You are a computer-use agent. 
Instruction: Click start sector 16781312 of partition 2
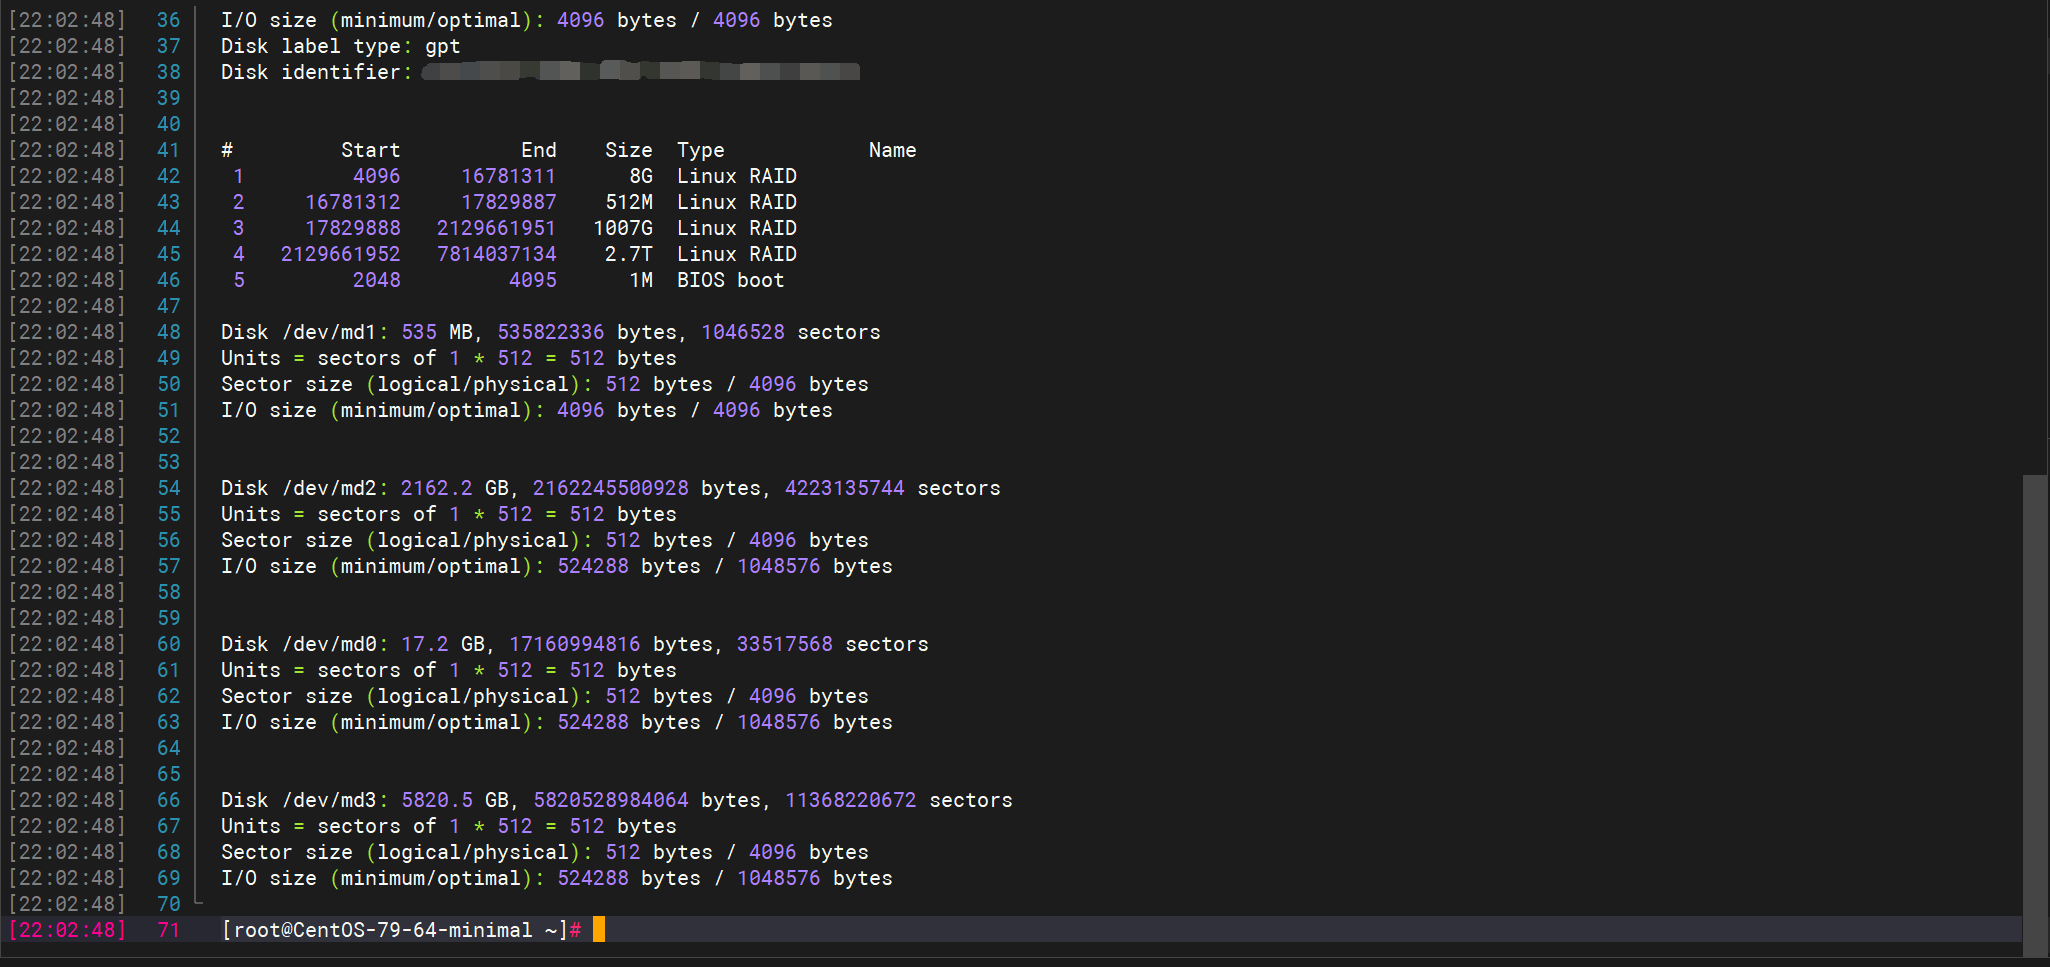pos(353,202)
